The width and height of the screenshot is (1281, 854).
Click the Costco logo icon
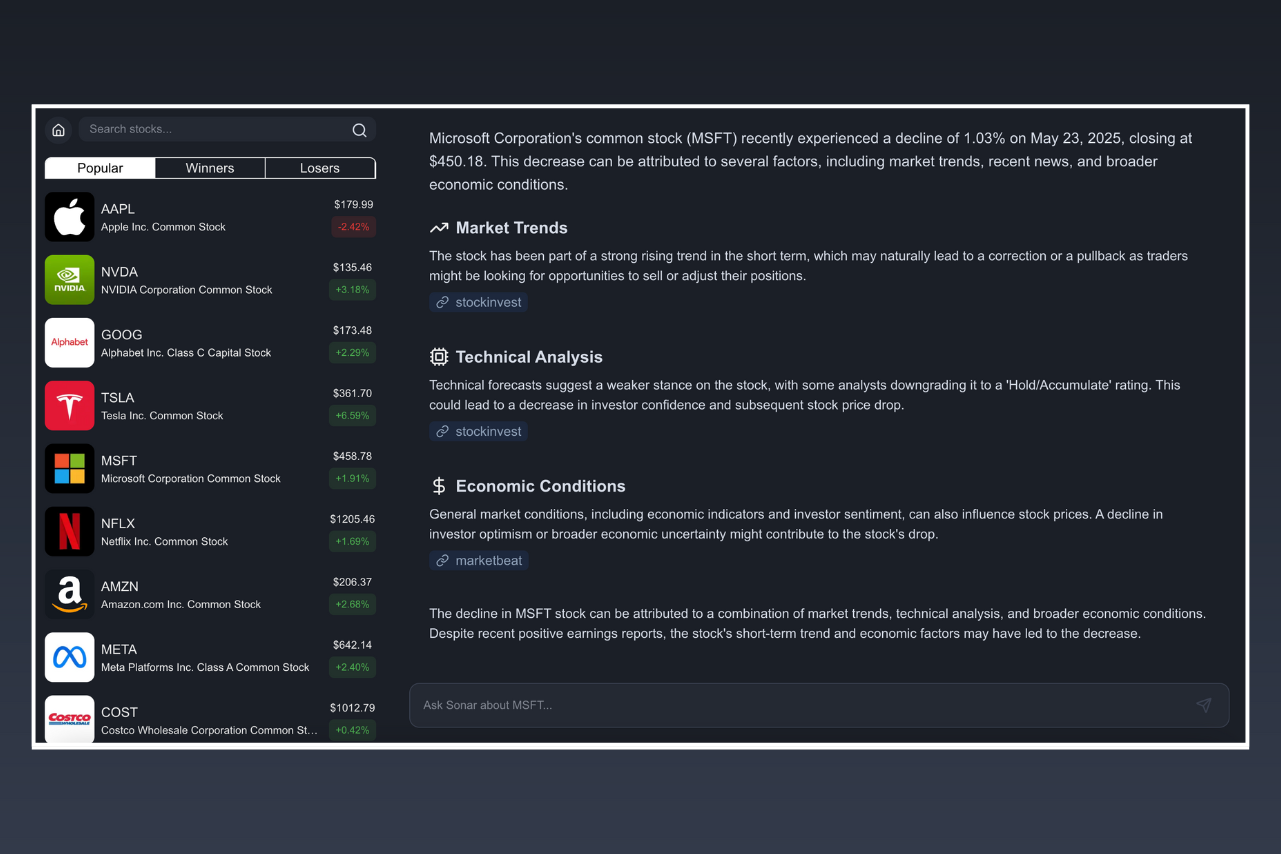[x=70, y=719]
